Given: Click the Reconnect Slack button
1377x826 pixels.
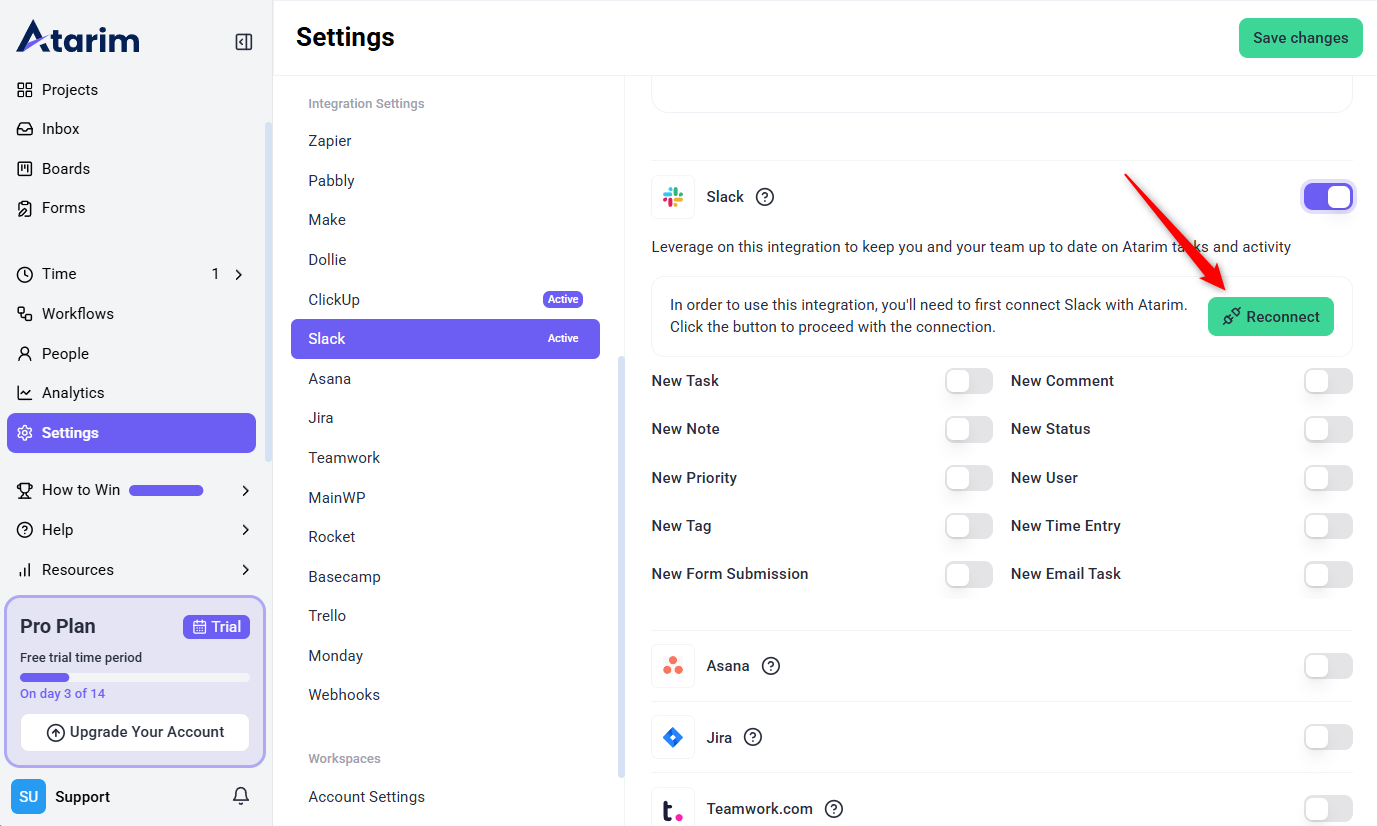Looking at the screenshot, I should [x=1270, y=317].
